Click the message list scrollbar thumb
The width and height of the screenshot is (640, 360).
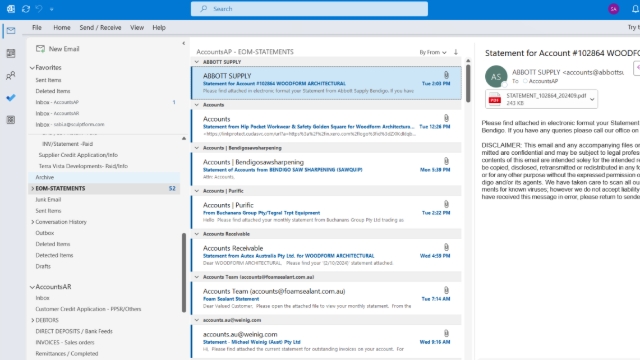[468, 83]
